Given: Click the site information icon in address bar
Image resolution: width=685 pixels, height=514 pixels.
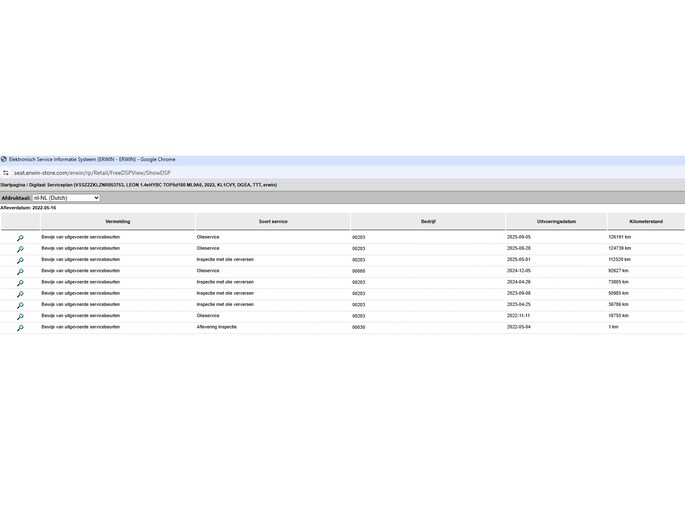Looking at the screenshot, I should tap(6, 173).
